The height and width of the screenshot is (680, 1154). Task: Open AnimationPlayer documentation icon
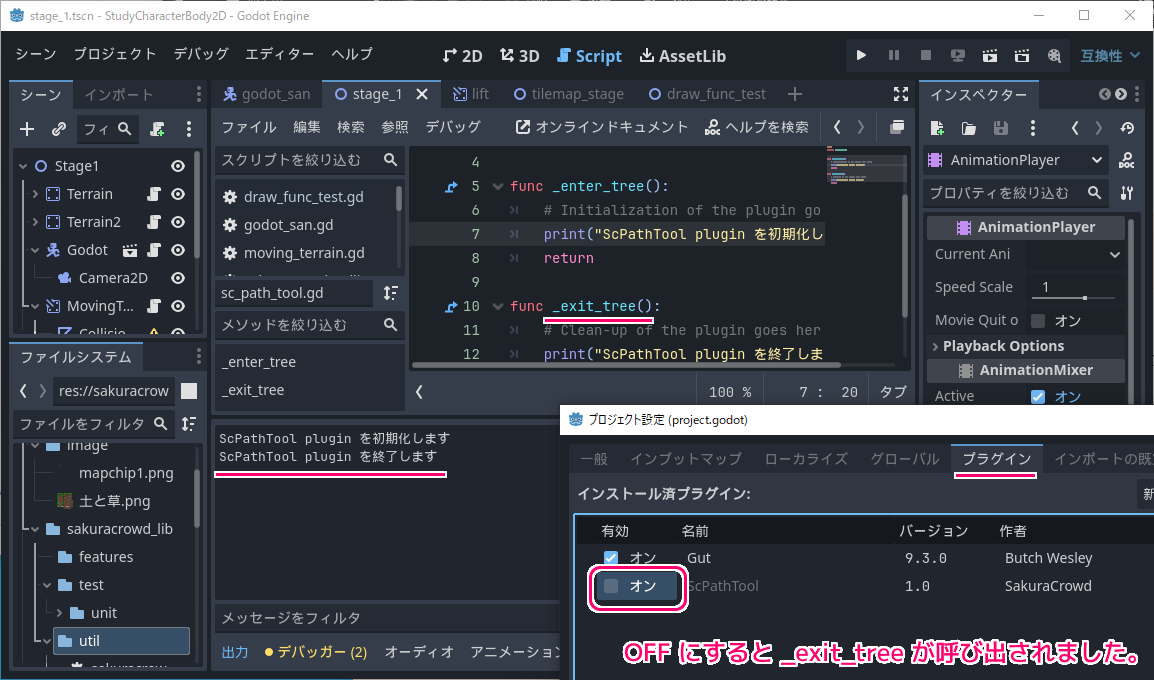point(1127,160)
